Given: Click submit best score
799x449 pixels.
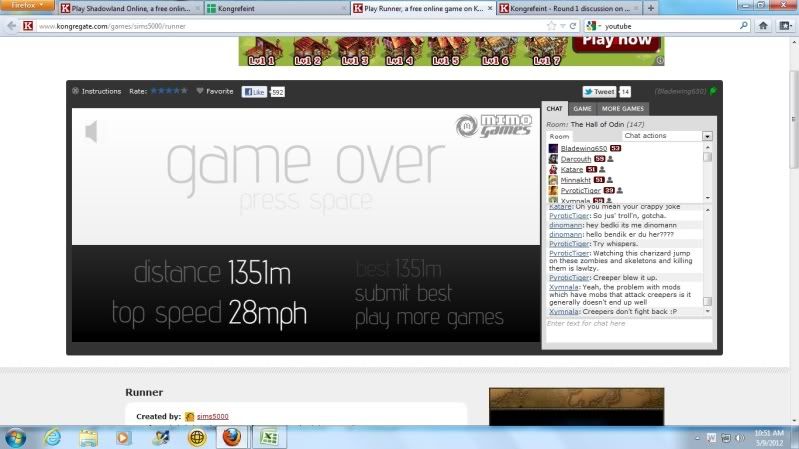Looking at the screenshot, I should tap(403, 294).
